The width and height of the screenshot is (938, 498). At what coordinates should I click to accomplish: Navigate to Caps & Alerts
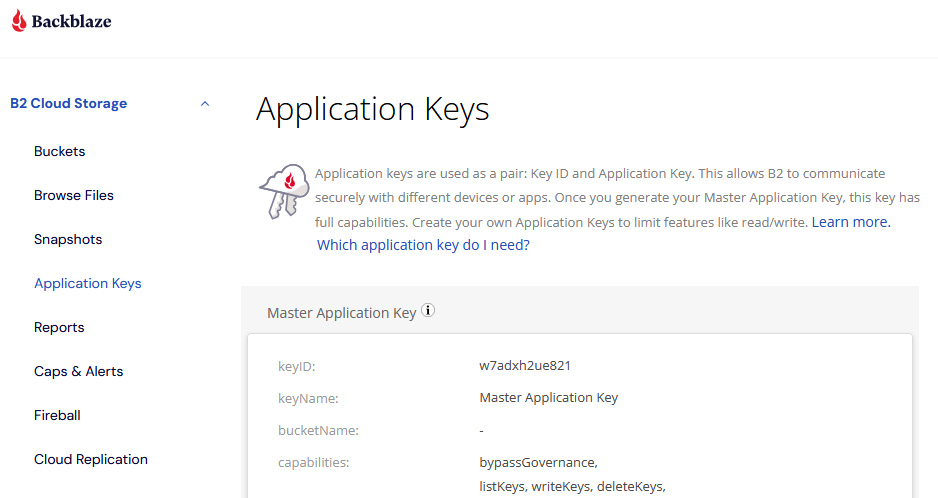click(x=79, y=372)
